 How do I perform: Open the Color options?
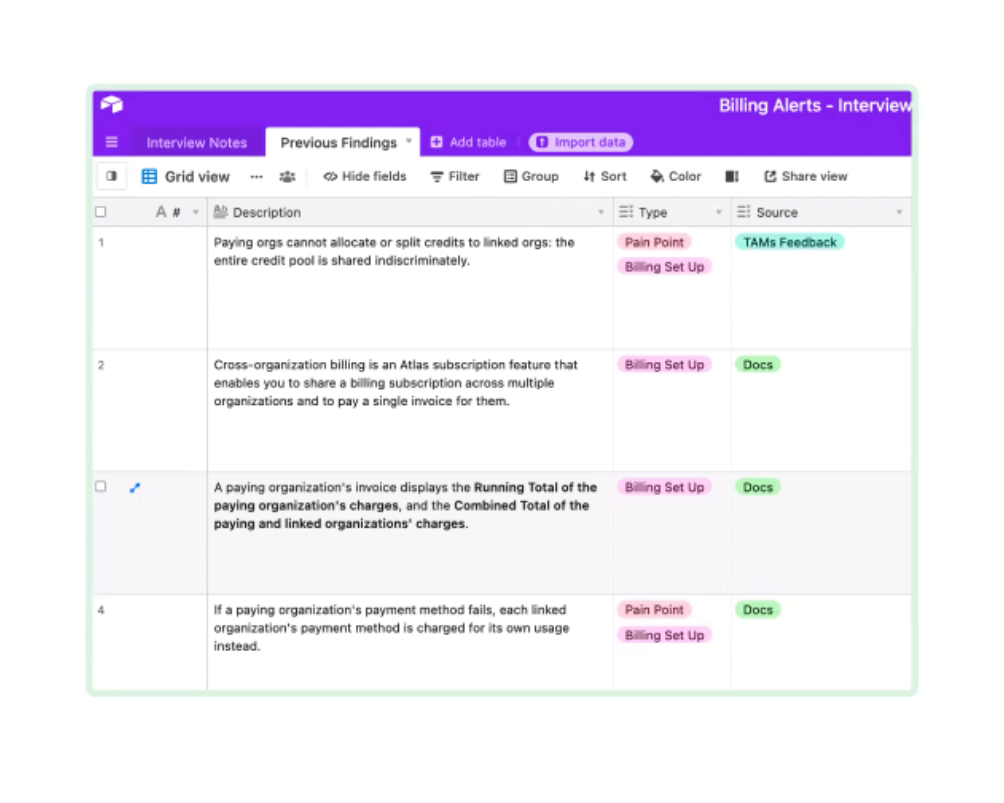[x=675, y=176]
